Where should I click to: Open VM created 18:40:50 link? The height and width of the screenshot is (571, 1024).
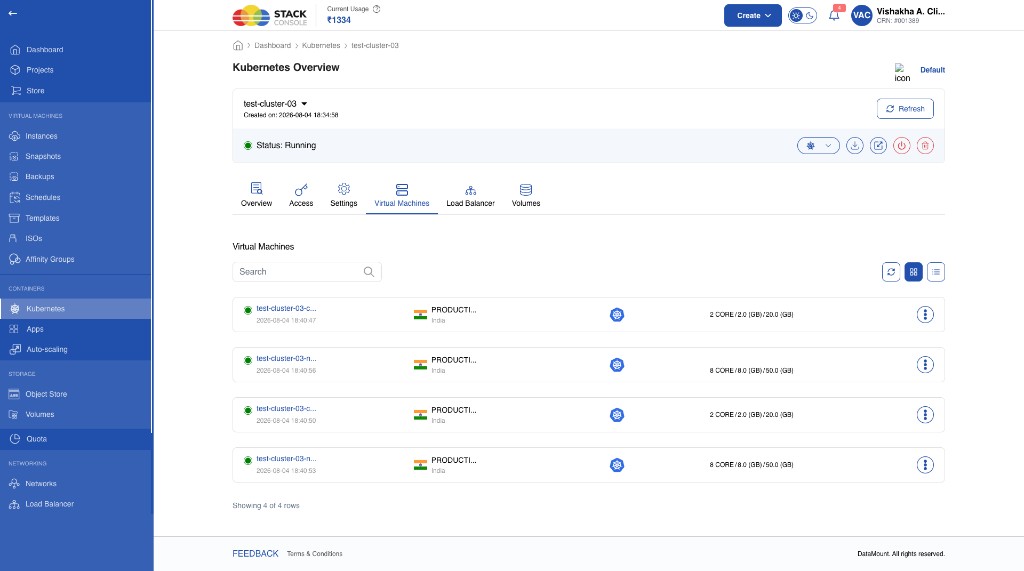[x=286, y=409]
